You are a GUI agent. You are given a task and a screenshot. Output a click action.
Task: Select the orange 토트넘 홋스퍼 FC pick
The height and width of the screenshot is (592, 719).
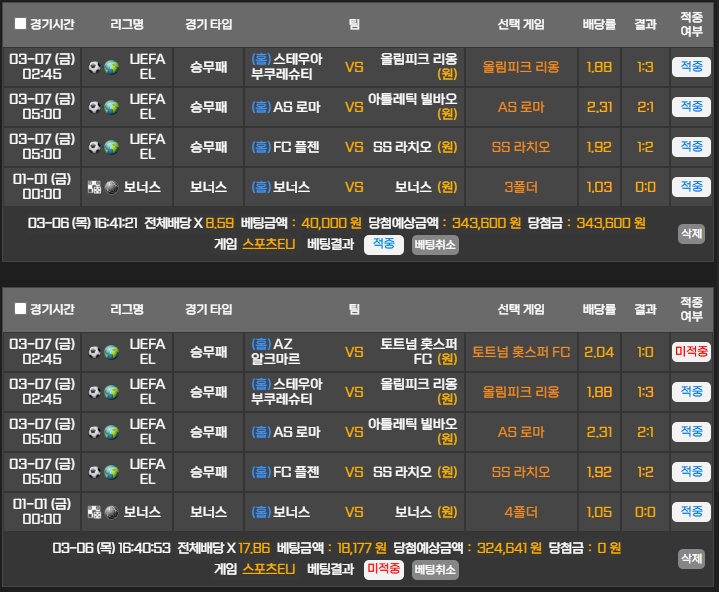tap(520, 352)
